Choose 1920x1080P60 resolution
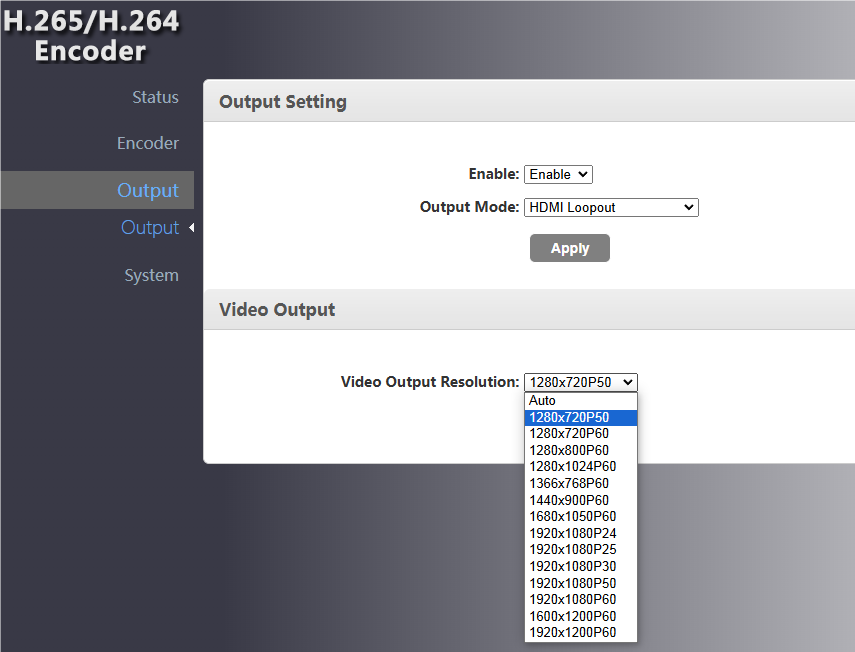Screen dimensions: 855x652 click(581, 600)
